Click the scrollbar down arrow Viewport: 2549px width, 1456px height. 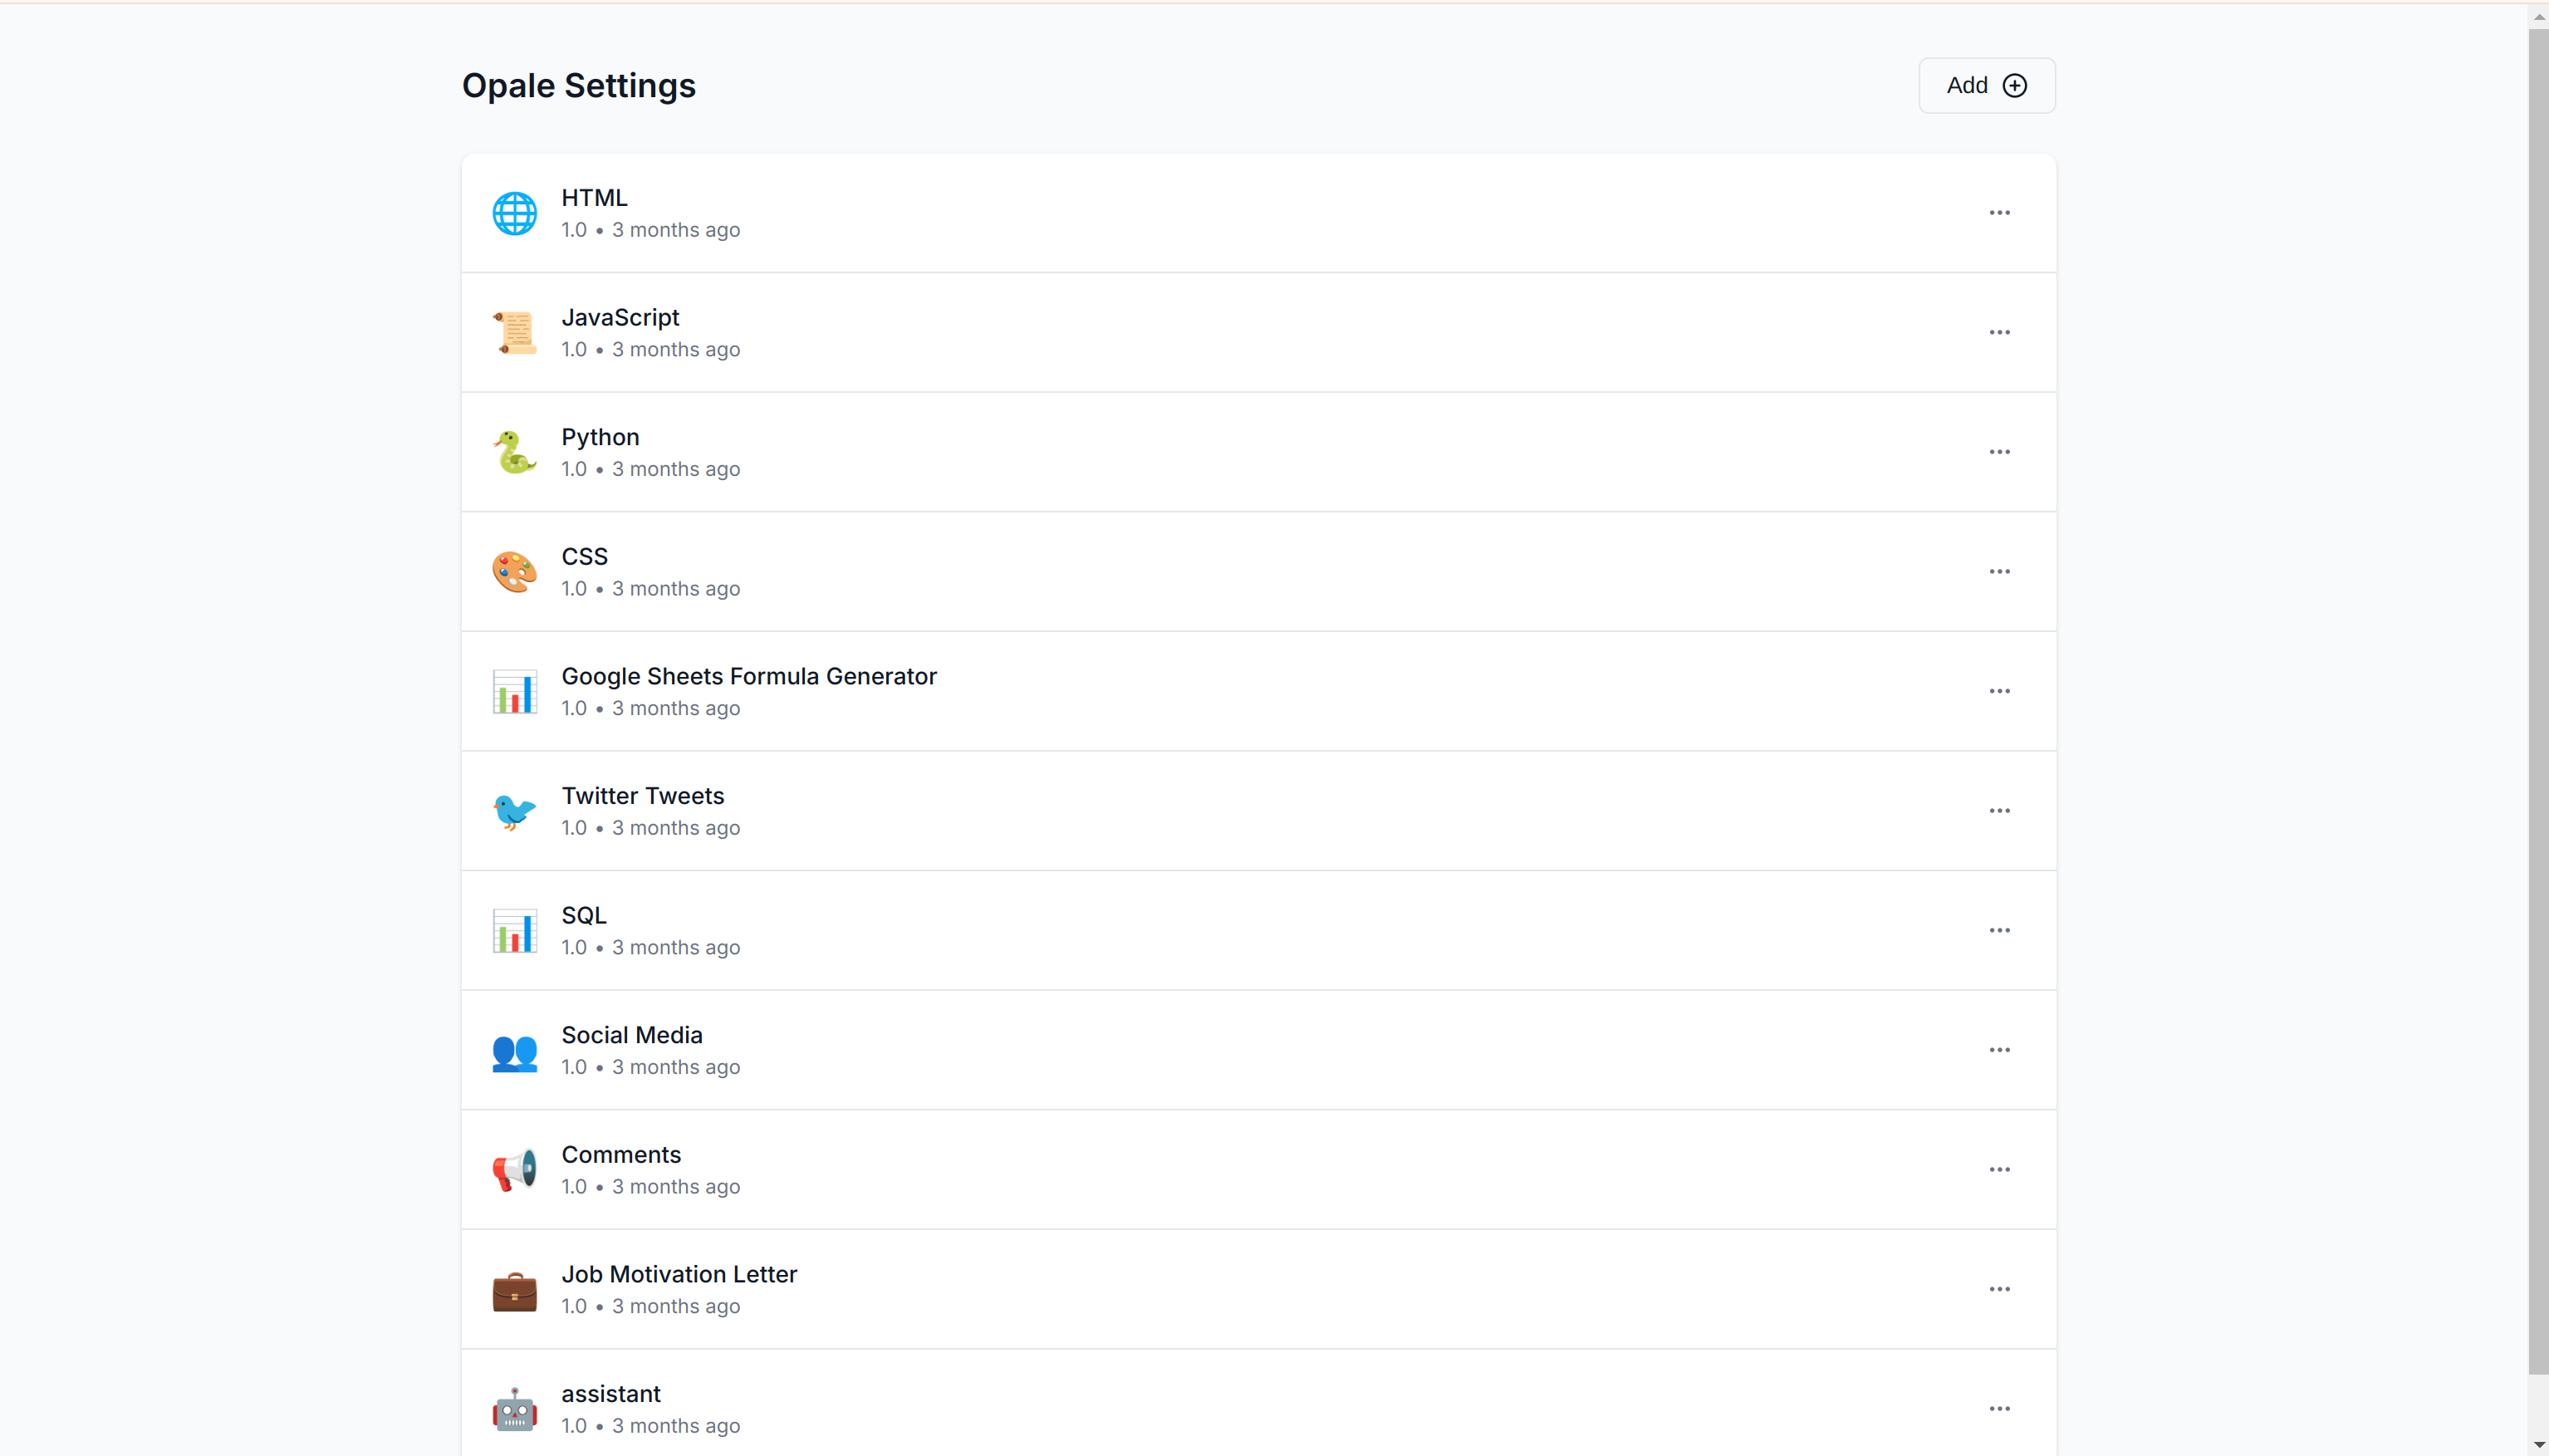click(x=2538, y=1445)
